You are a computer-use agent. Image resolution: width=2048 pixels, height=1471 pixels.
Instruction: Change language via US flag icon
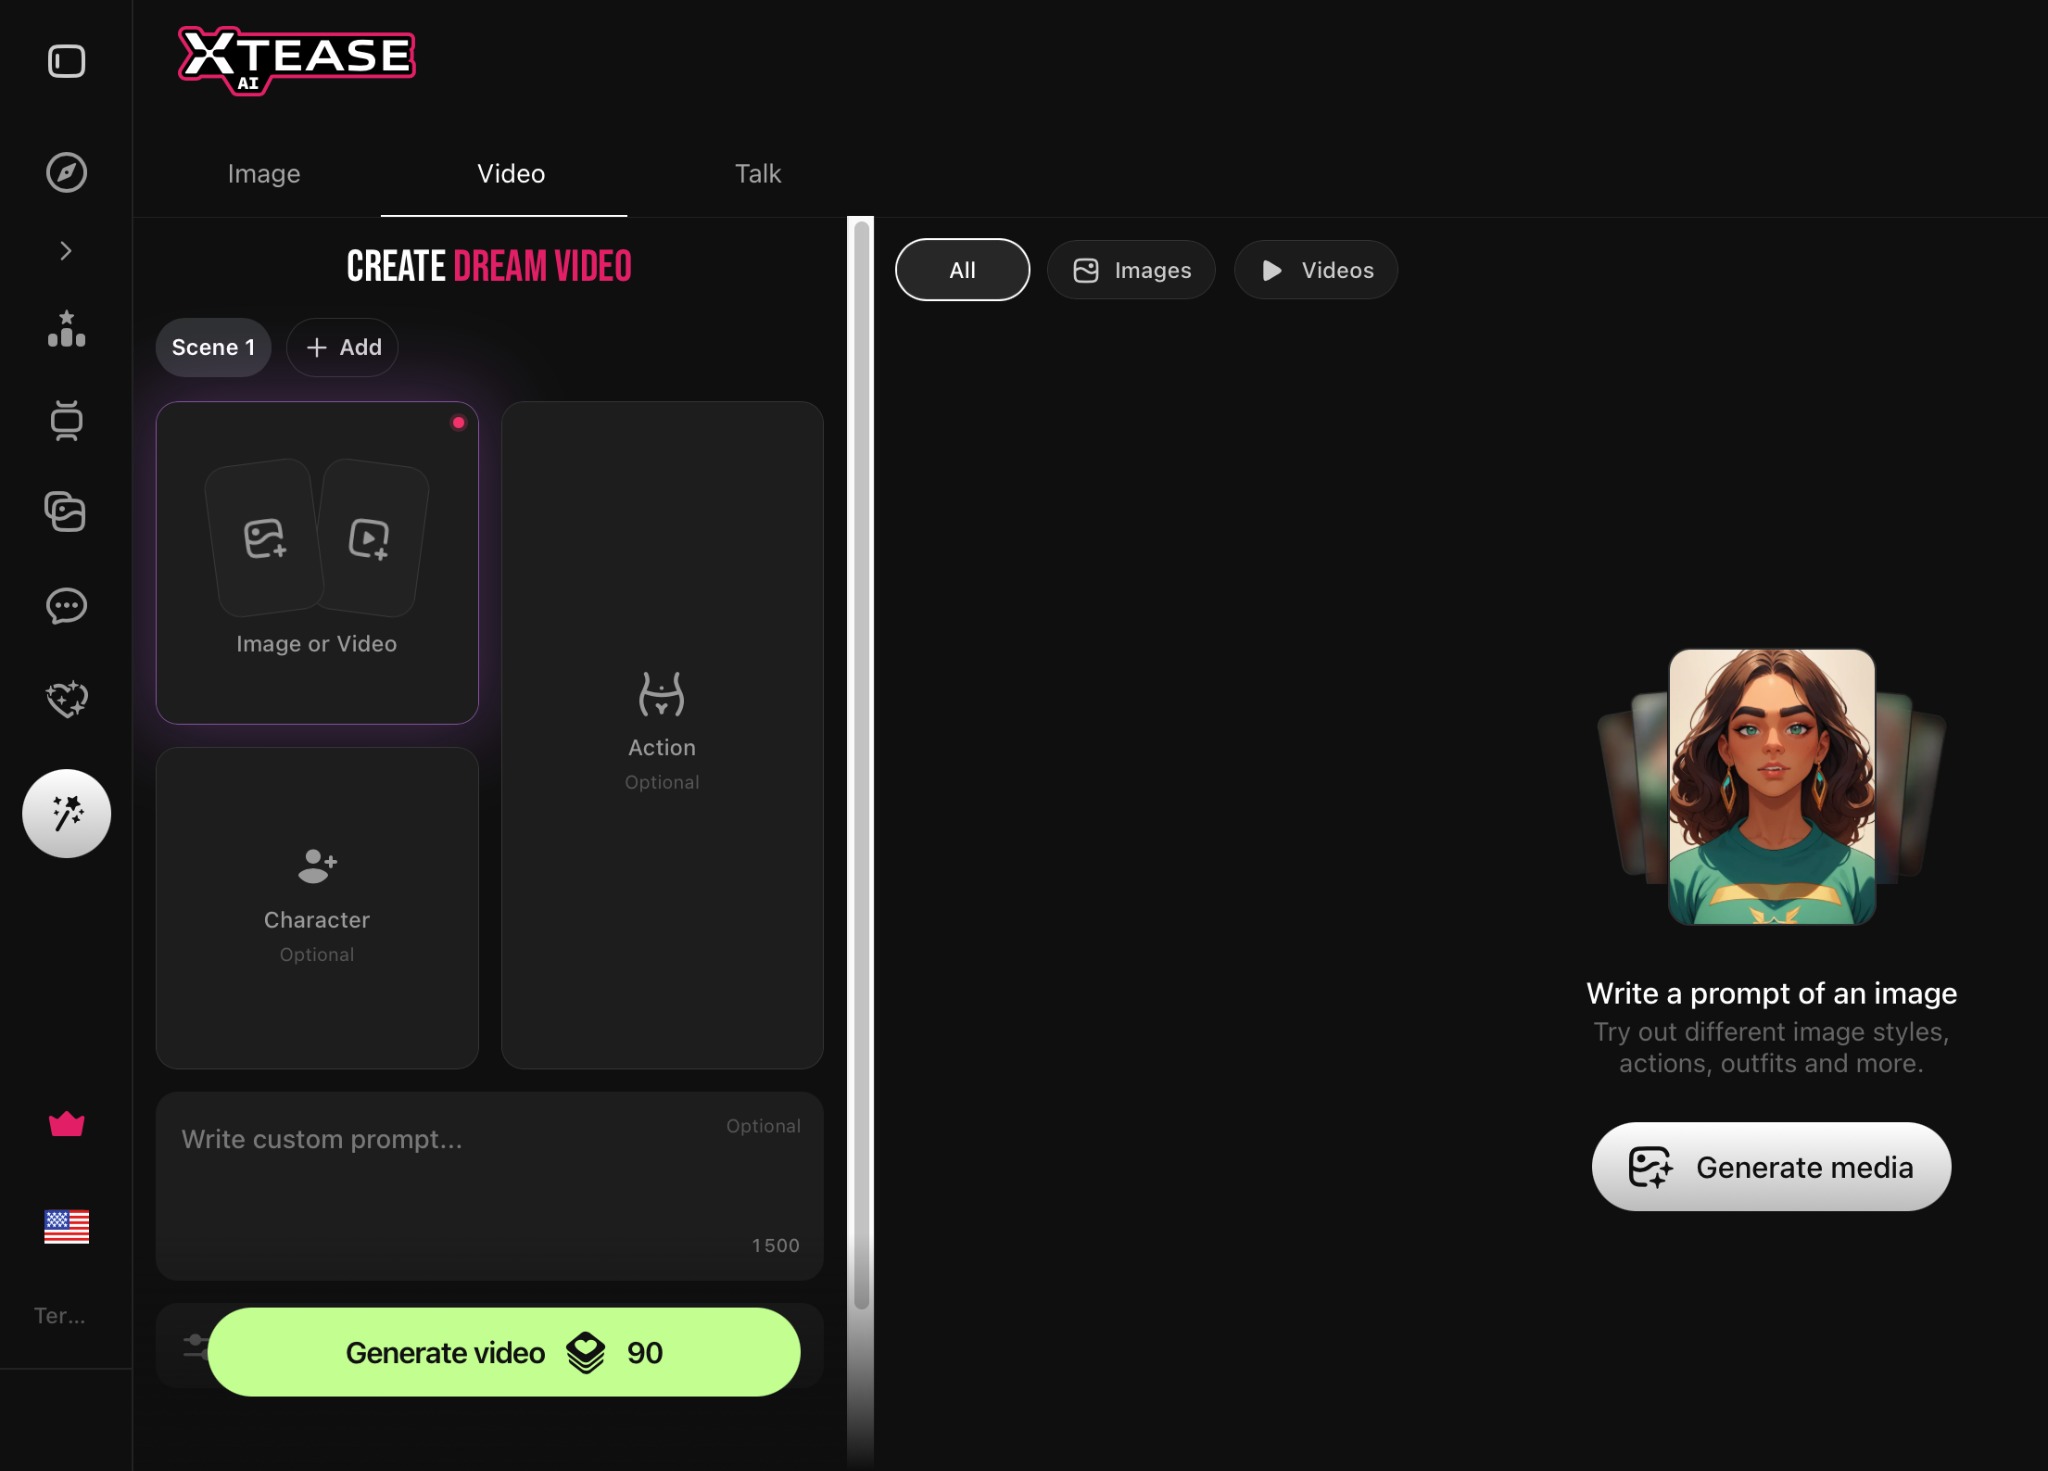pyautogui.click(x=66, y=1227)
